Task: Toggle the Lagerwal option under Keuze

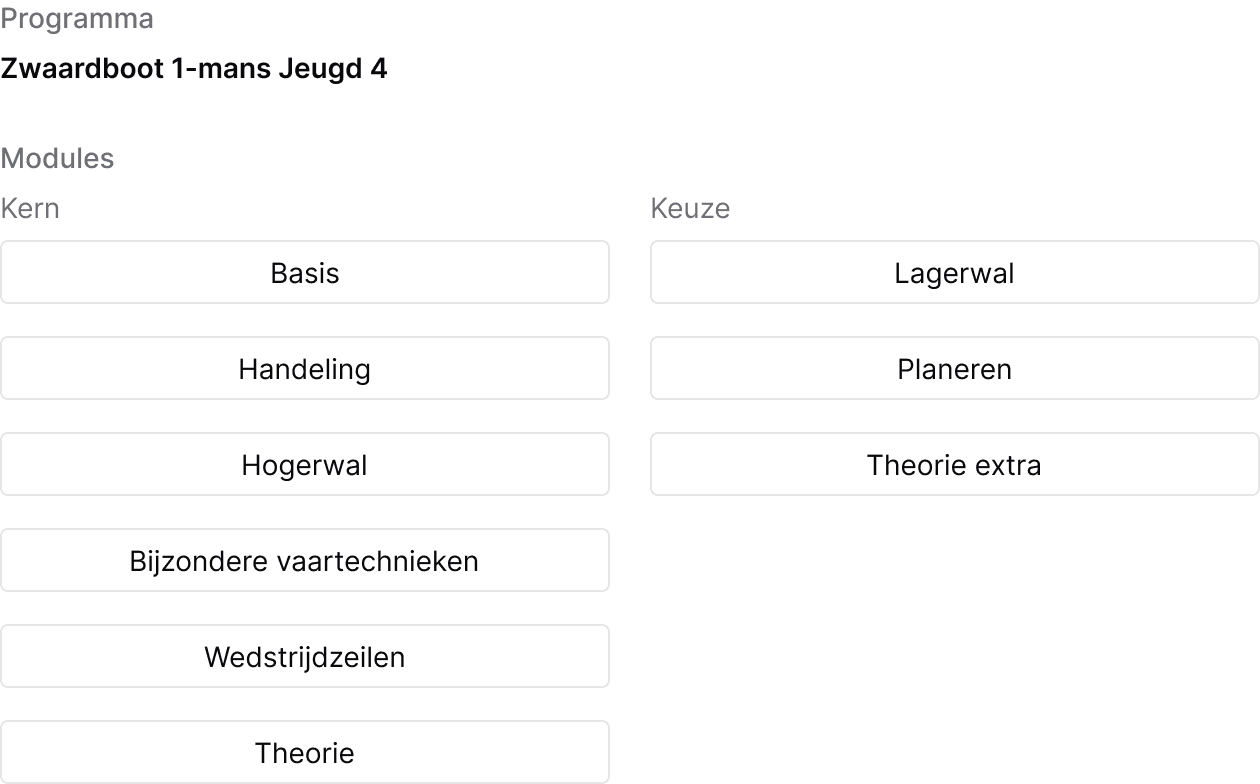Action: [x=955, y=272]
